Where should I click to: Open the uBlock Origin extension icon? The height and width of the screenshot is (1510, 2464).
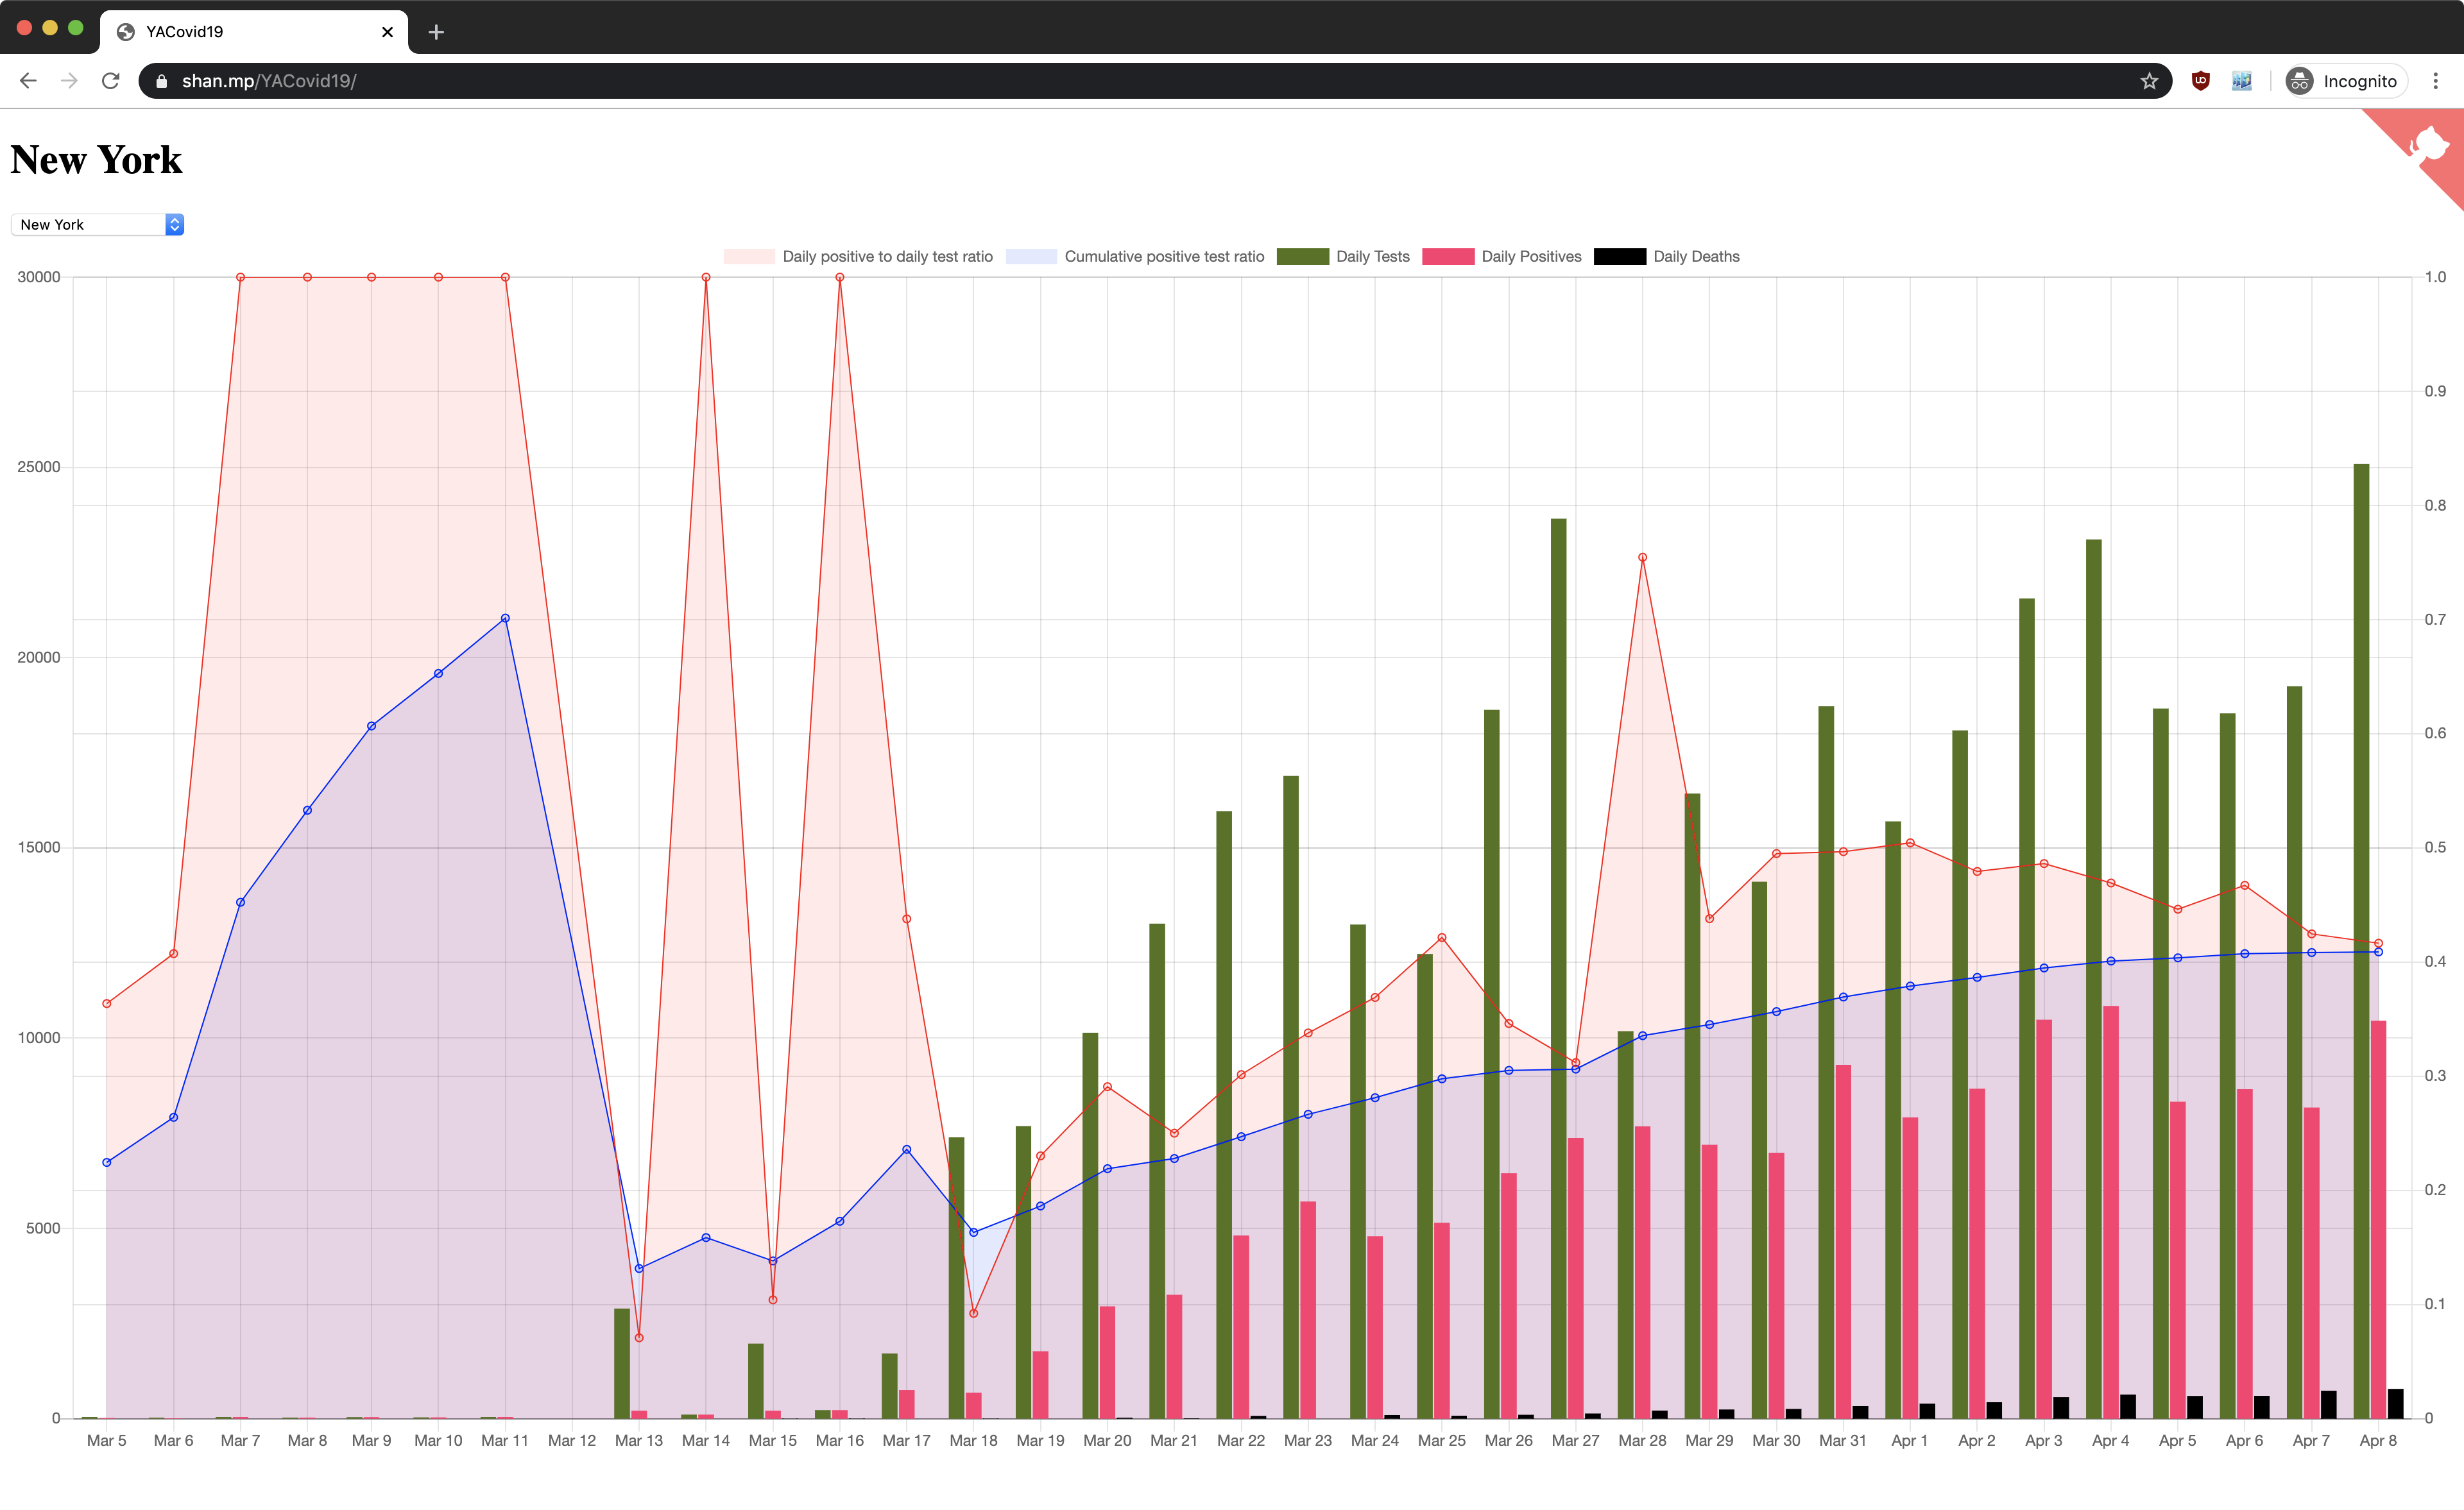point(2200,81)
